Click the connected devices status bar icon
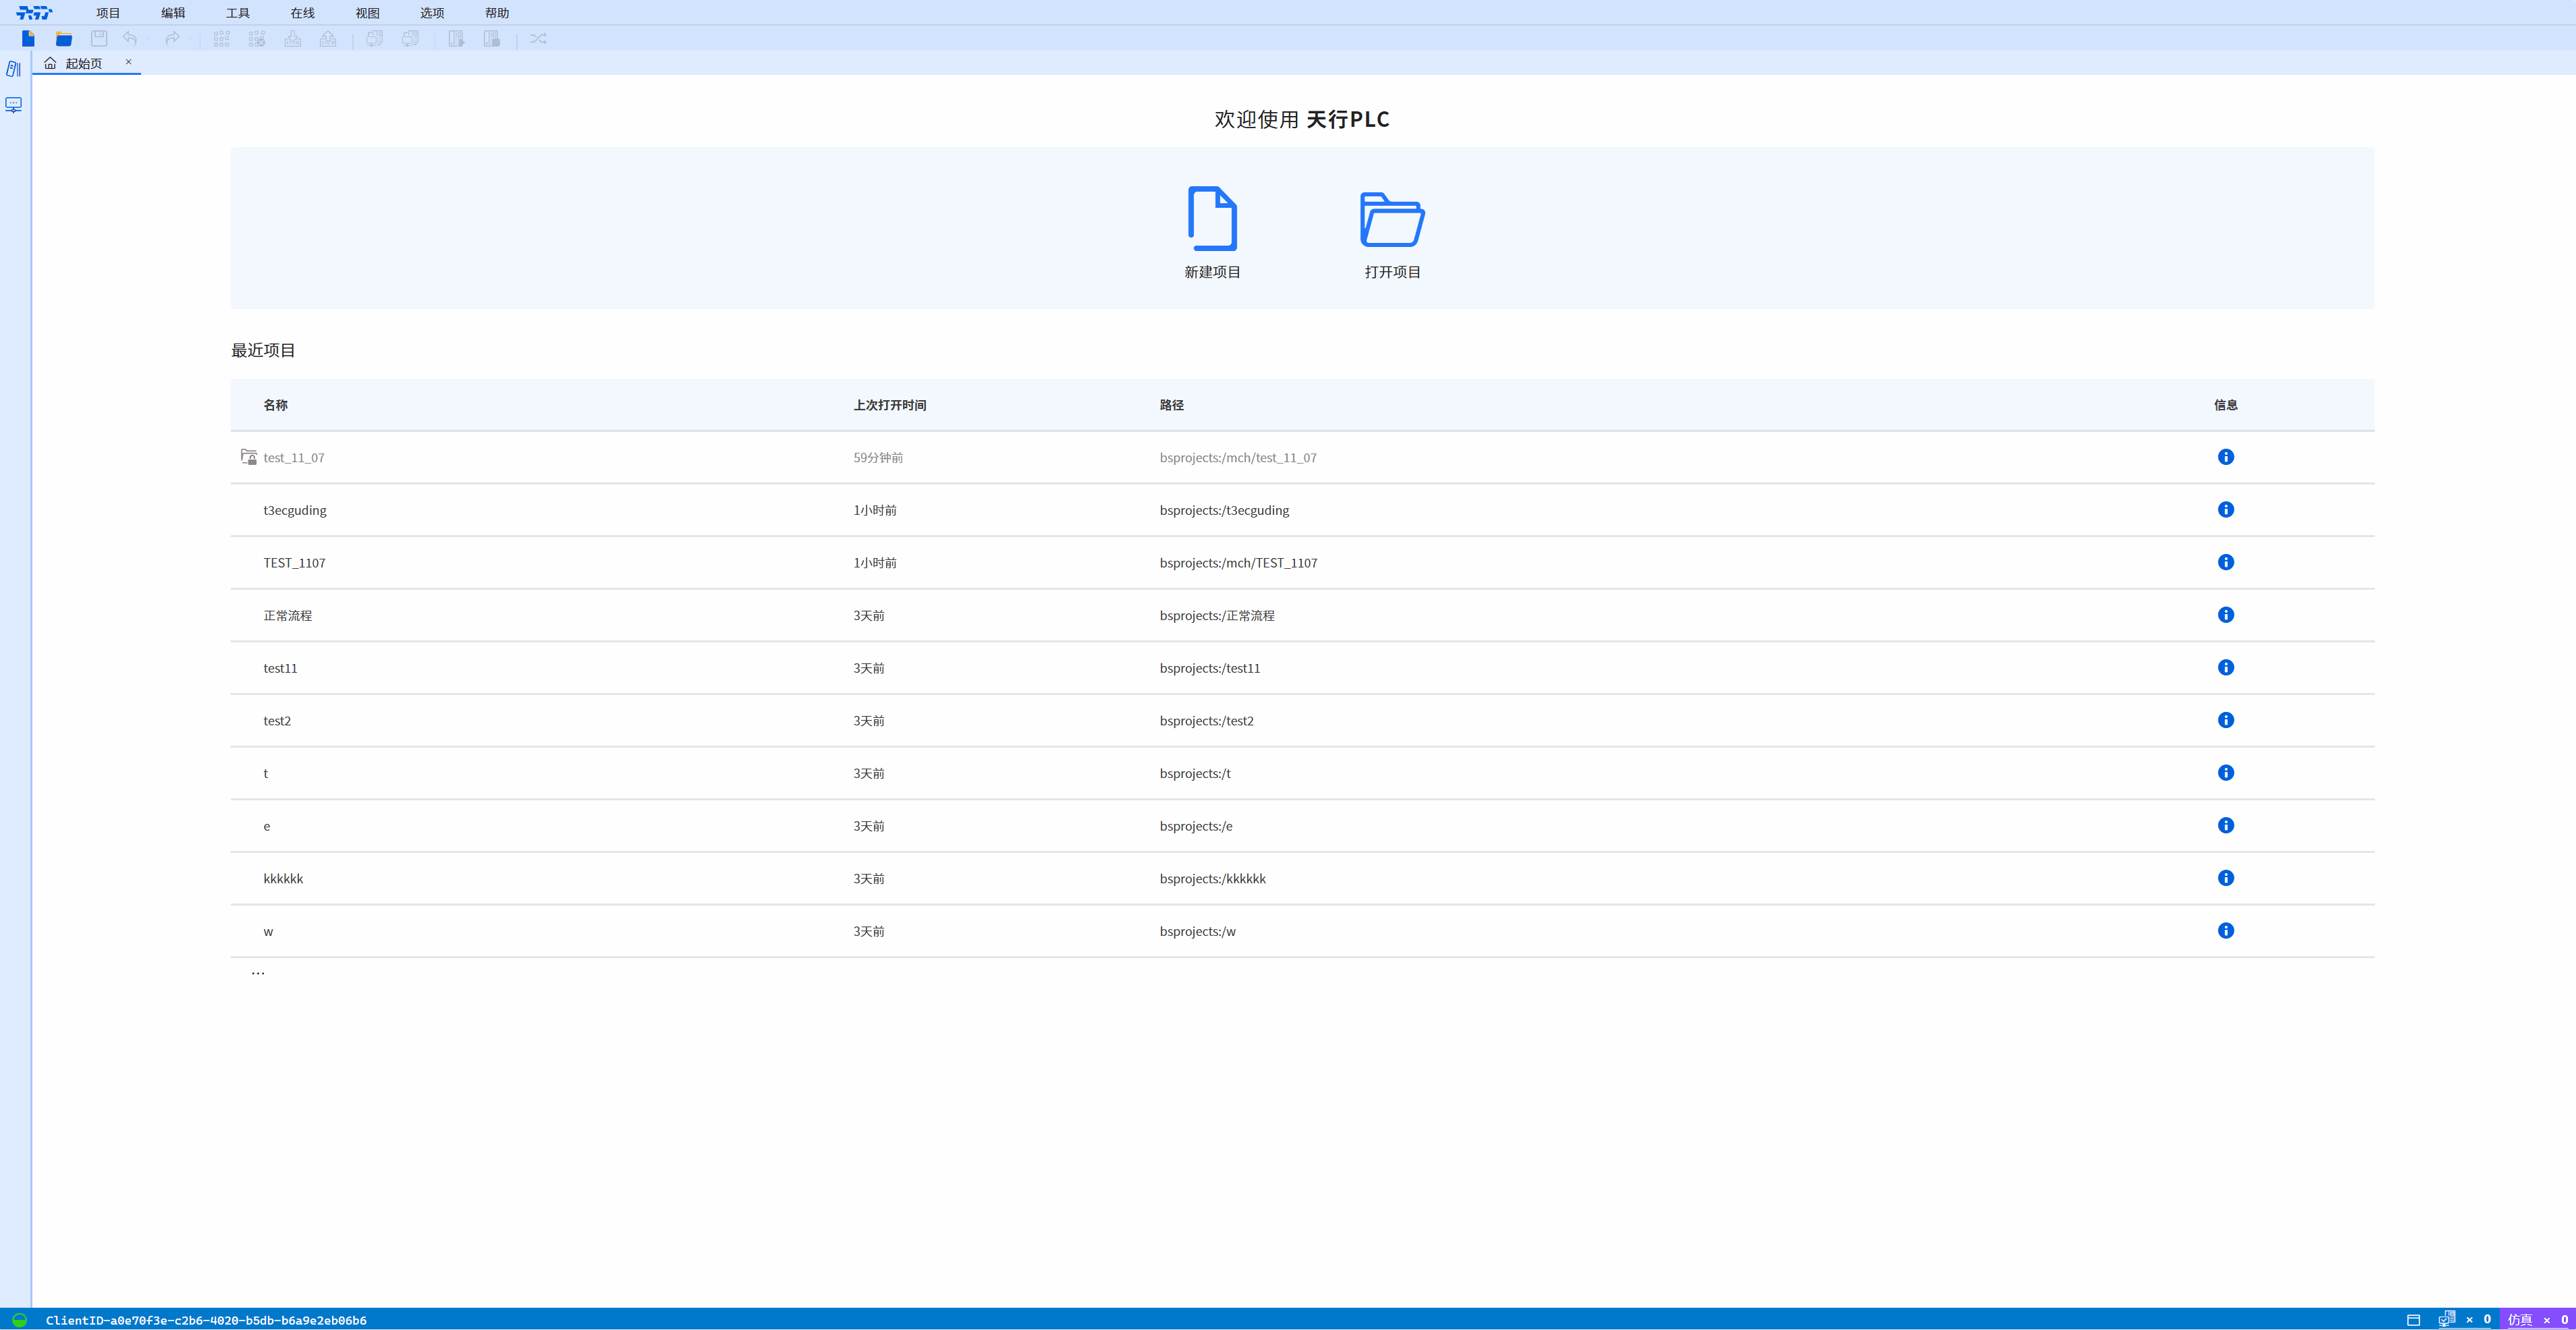 (x=2446, y=1319)
